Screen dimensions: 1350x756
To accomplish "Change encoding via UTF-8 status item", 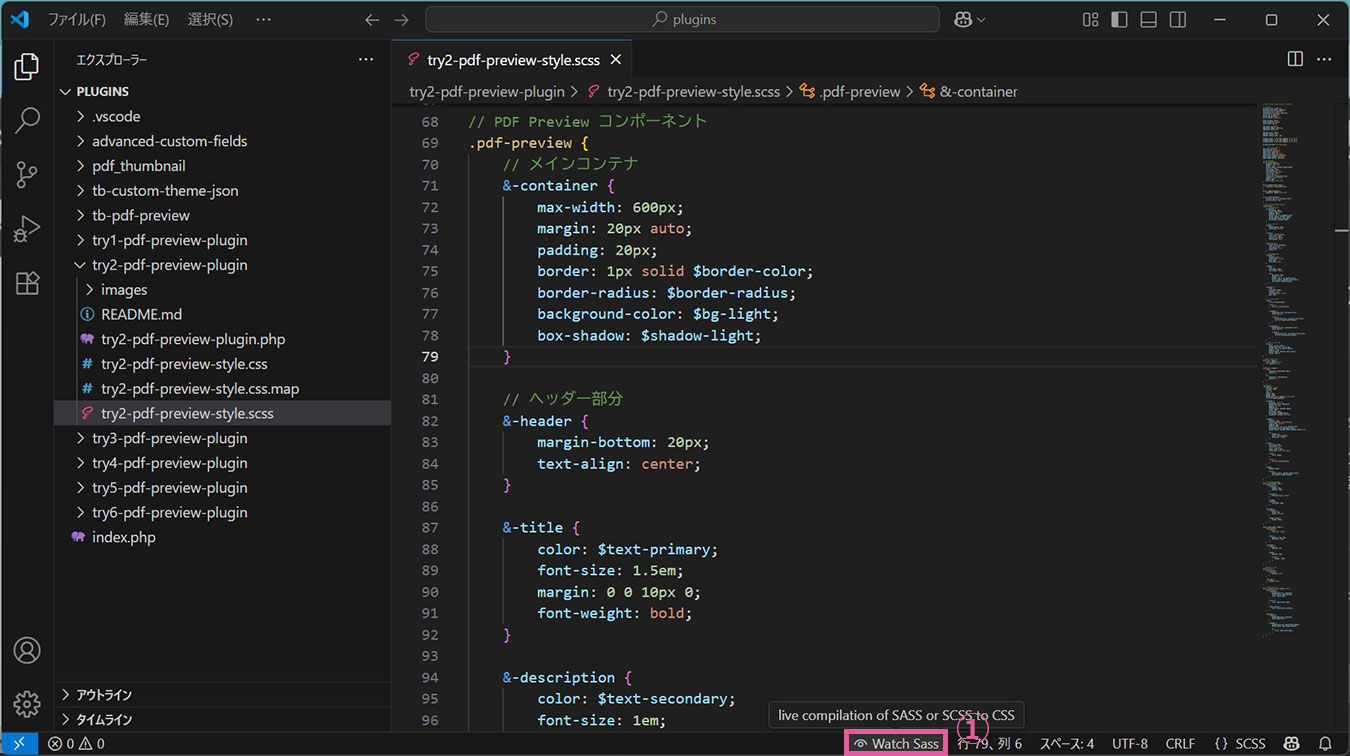I will [x=1129, y=743].
